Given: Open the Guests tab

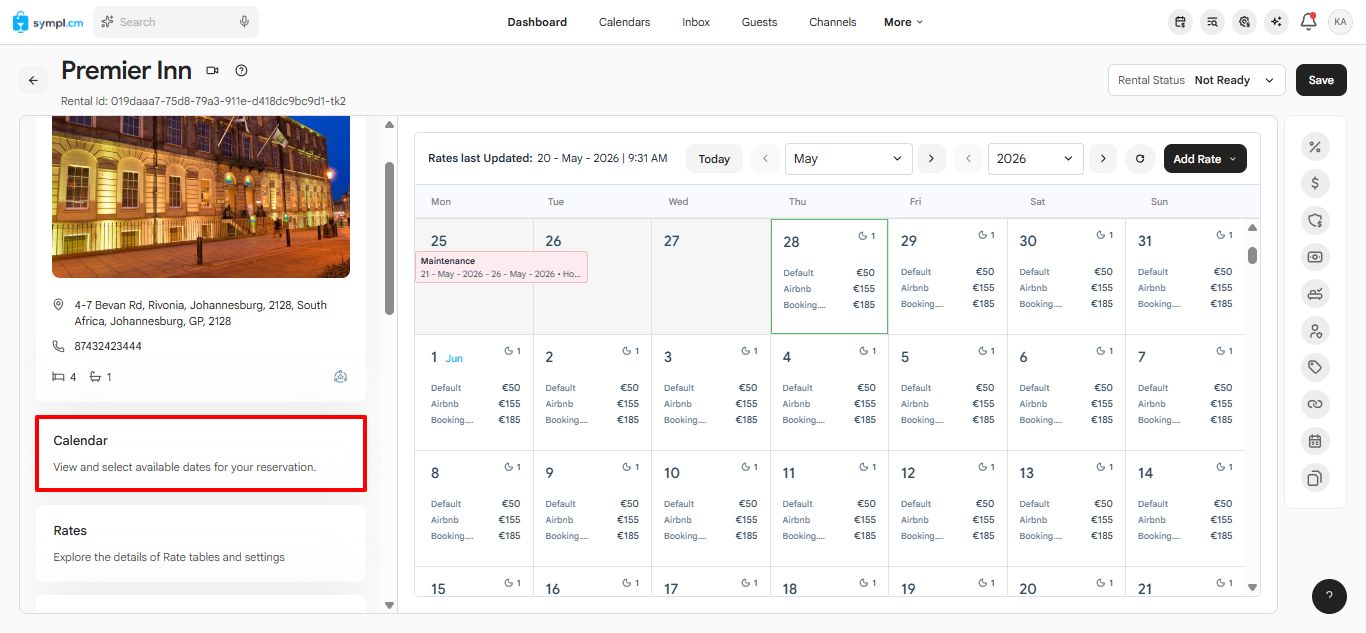Looking at the screenshot, I should 759,22.
